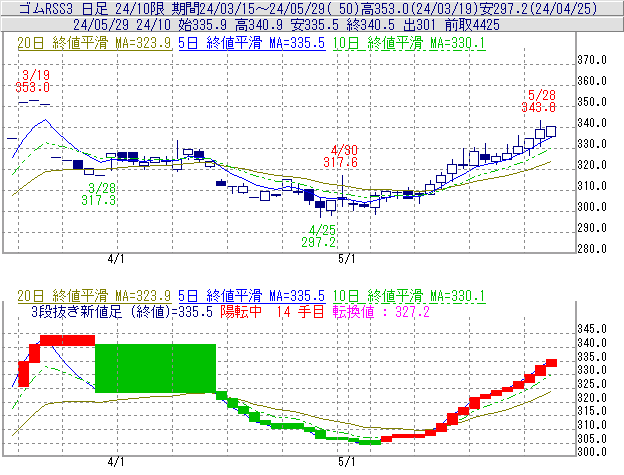This screenshot has width=624, height=475.
Task: Click the 5/28 343.8 high annotation
Action: (x=539, y=101)
